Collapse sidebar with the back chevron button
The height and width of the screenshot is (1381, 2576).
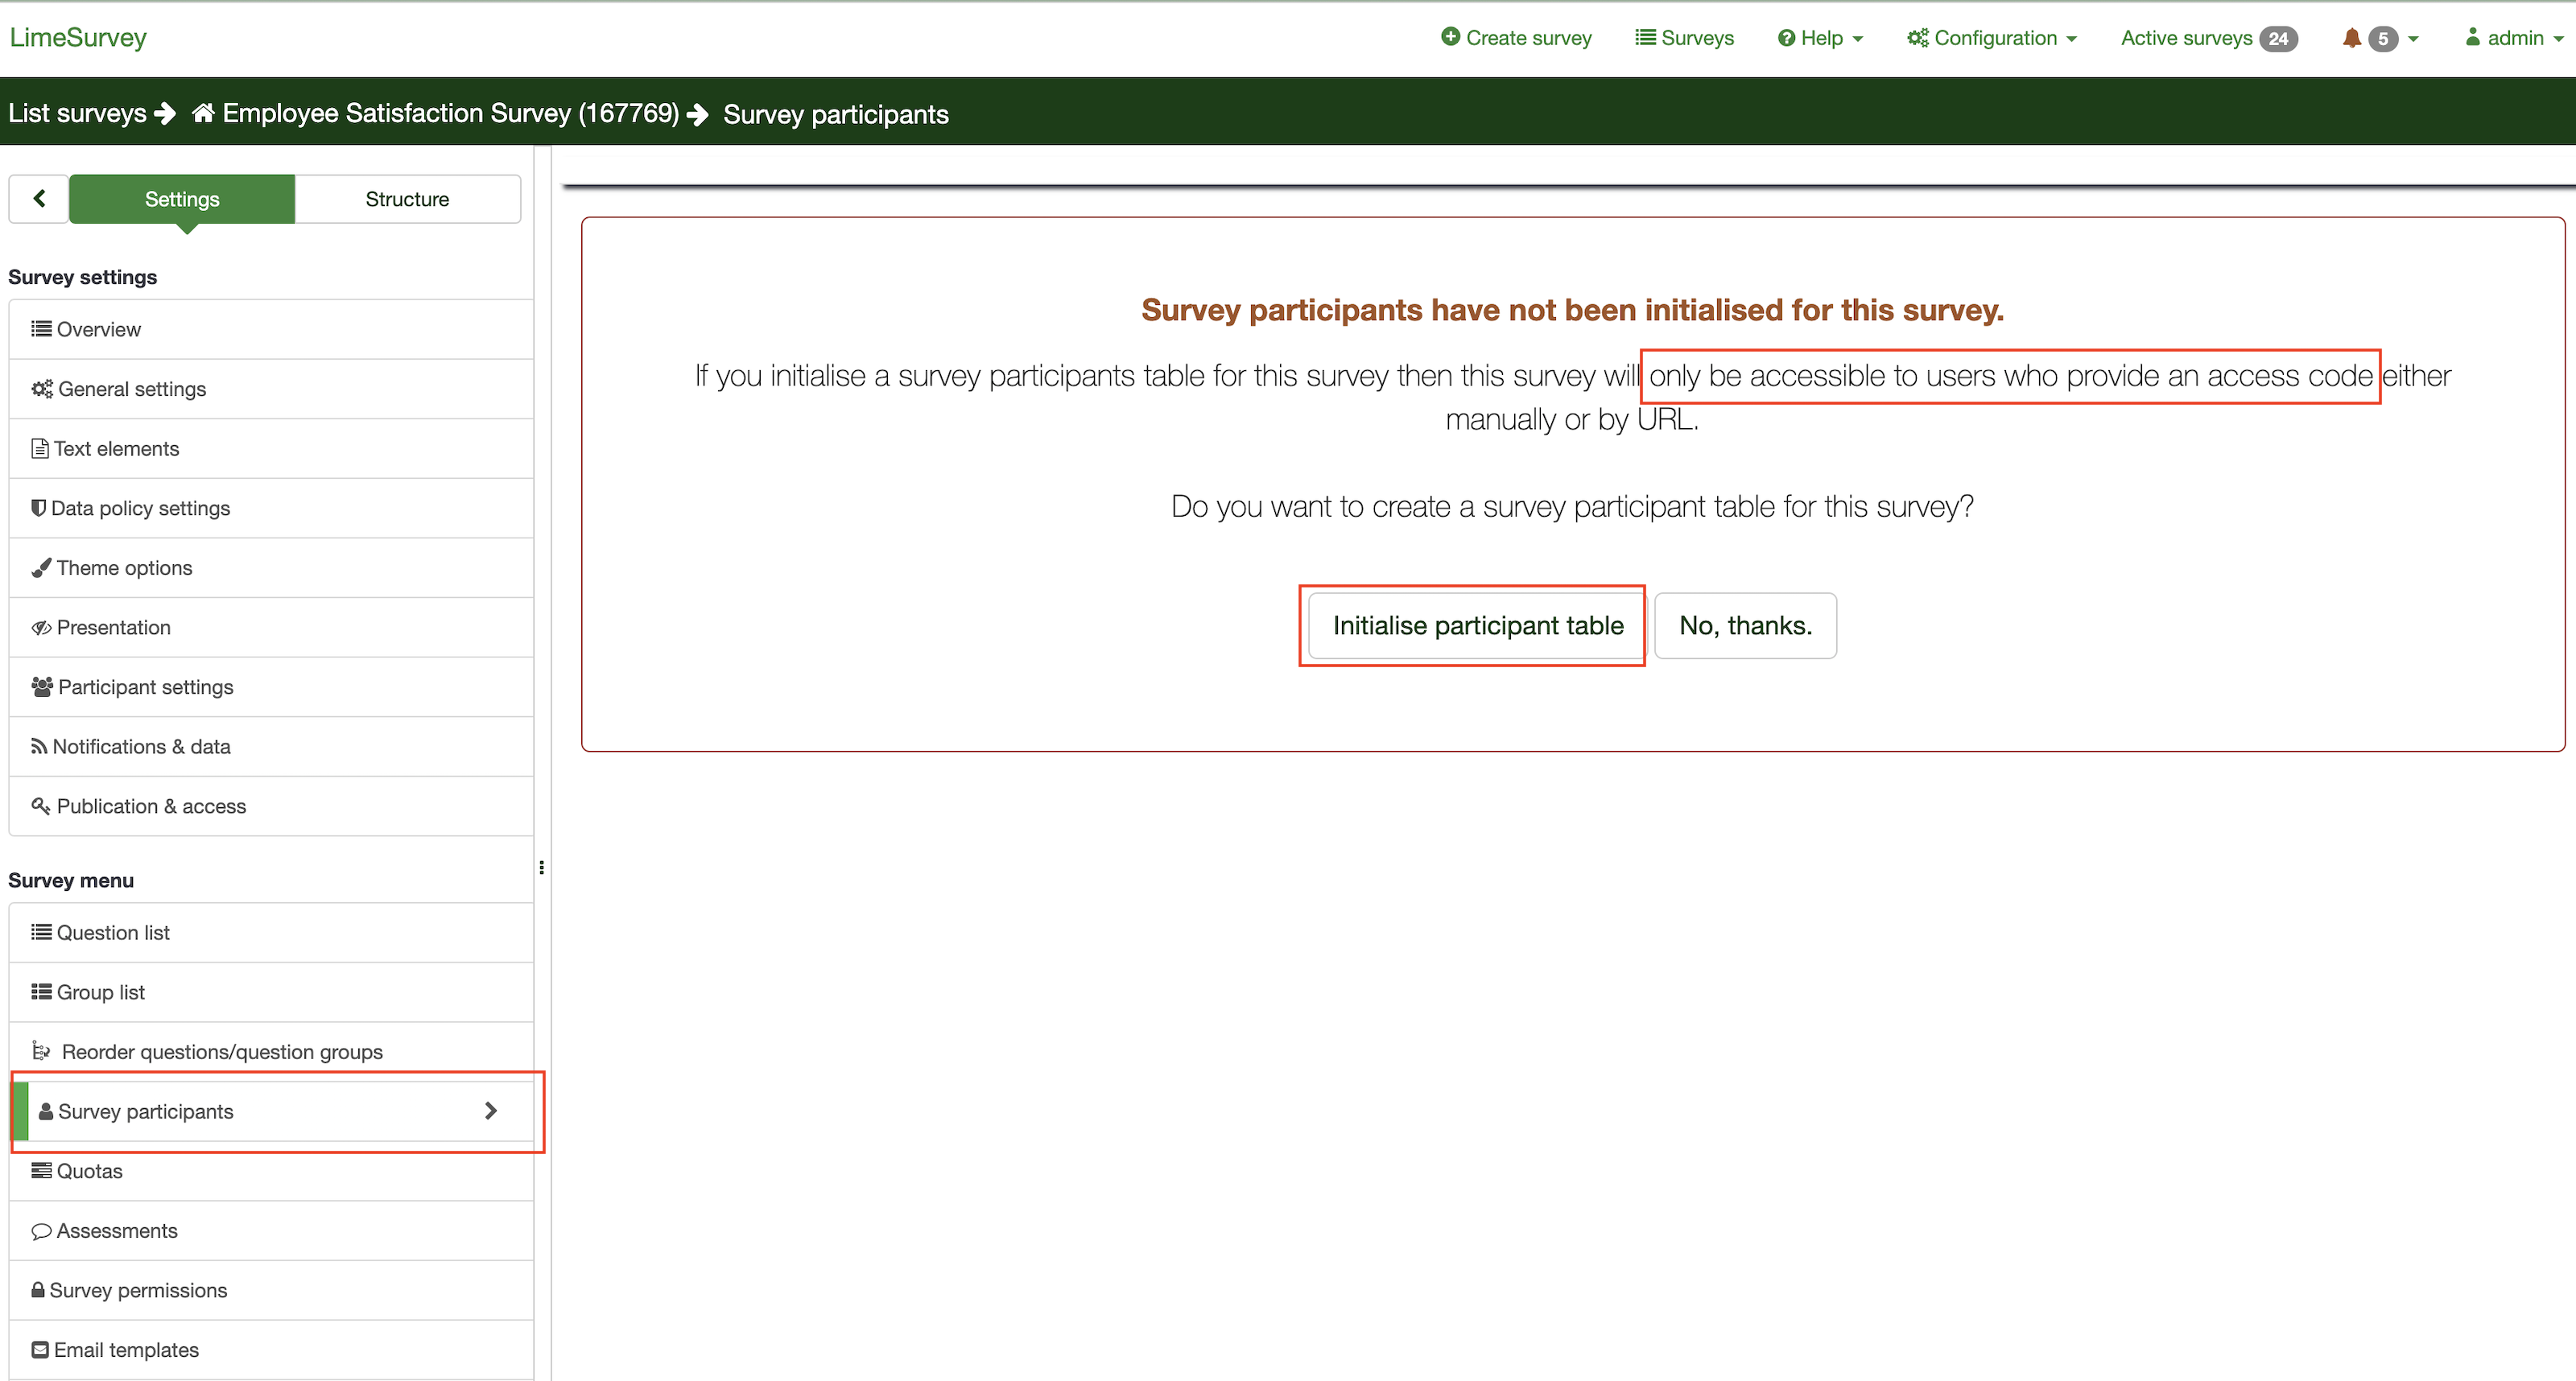(x=39, y=198)
